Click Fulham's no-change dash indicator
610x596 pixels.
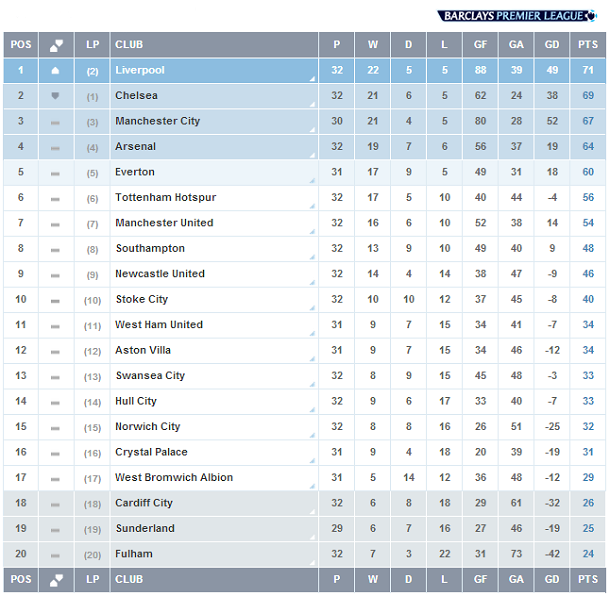tap(55, 556)
